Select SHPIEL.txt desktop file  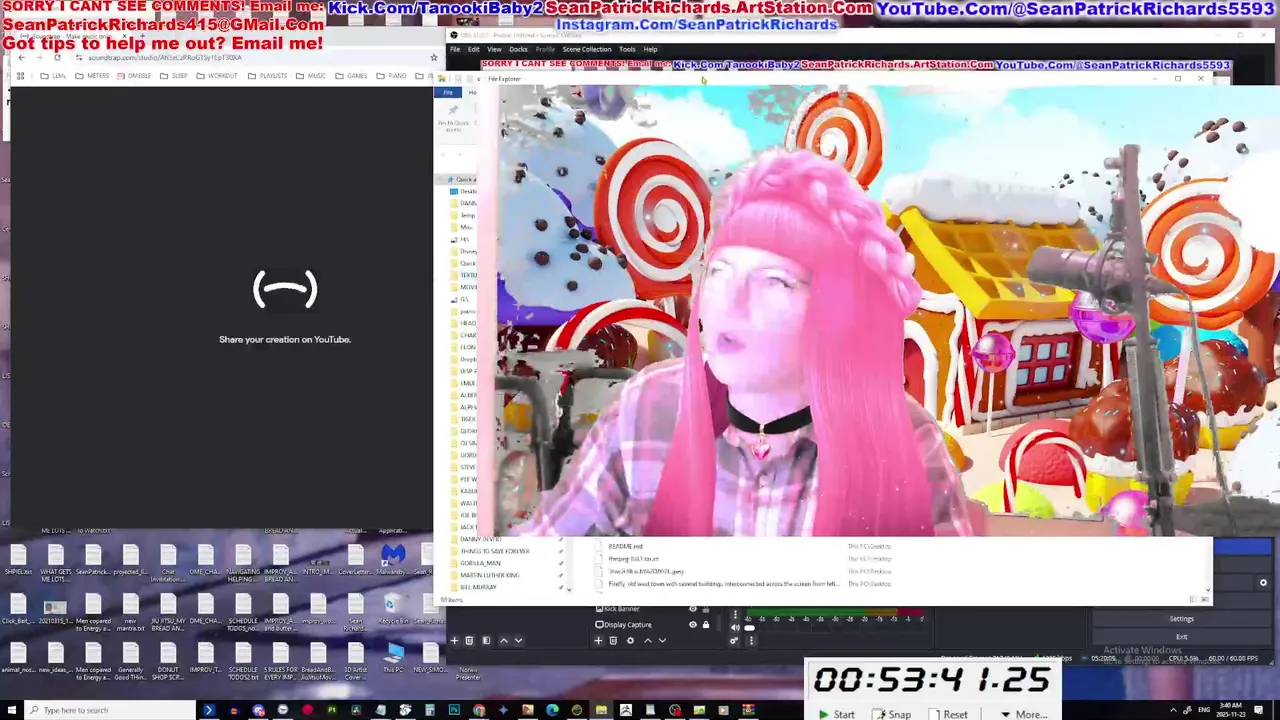(18, 560)
